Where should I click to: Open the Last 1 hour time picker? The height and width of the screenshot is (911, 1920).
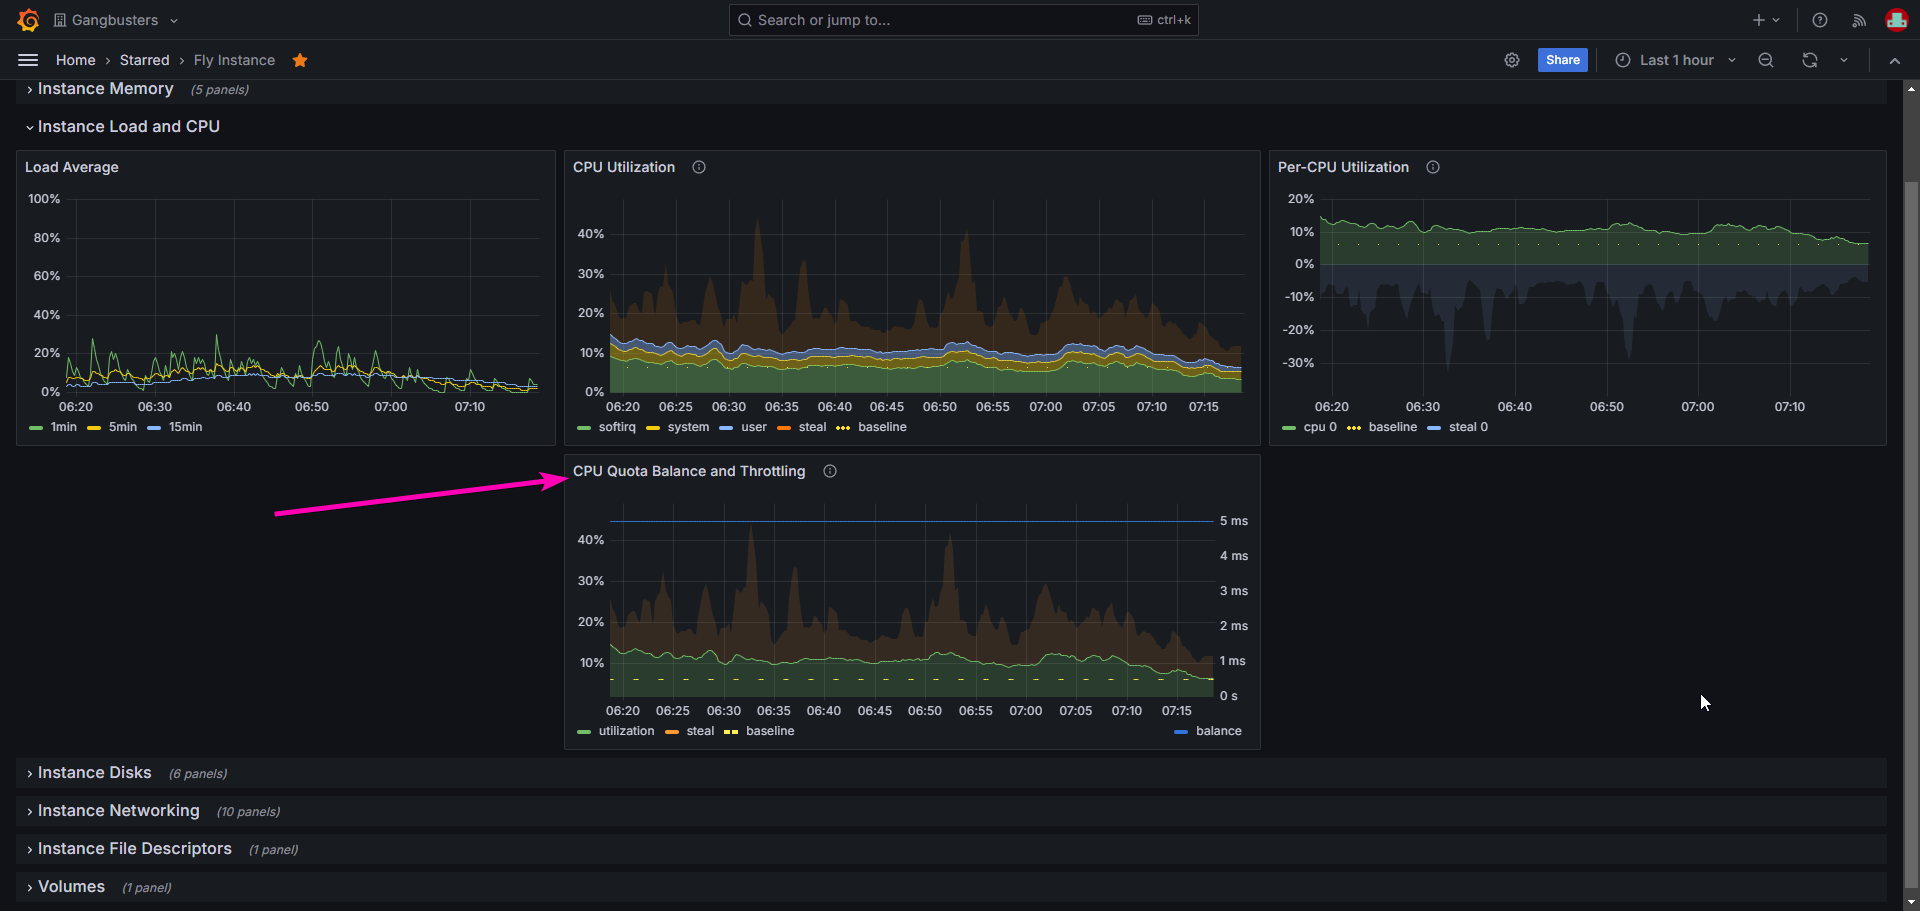pyautogui.click(x=1676, y=60)
